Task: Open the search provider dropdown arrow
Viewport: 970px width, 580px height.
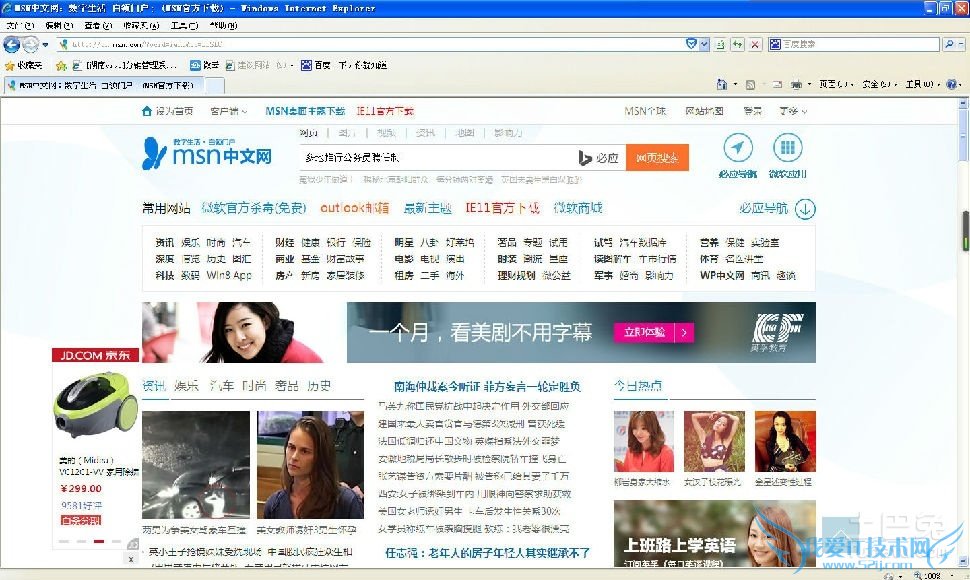Action: [961, 45]
